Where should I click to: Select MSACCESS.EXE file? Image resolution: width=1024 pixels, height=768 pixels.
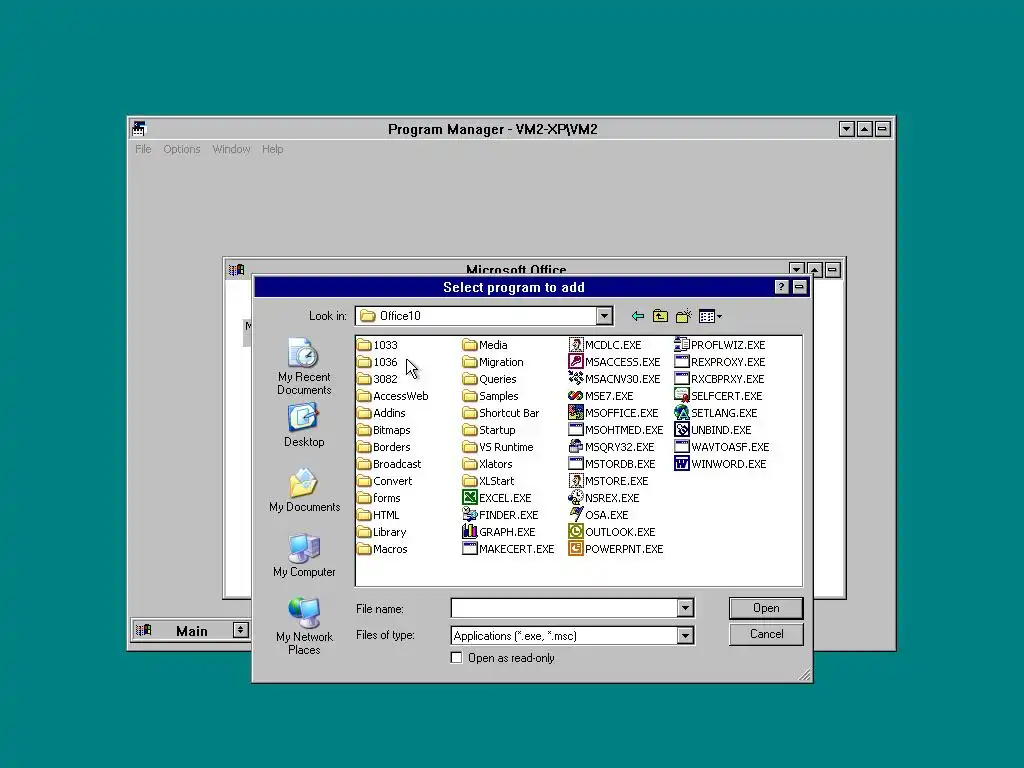[x=615, y=362]
